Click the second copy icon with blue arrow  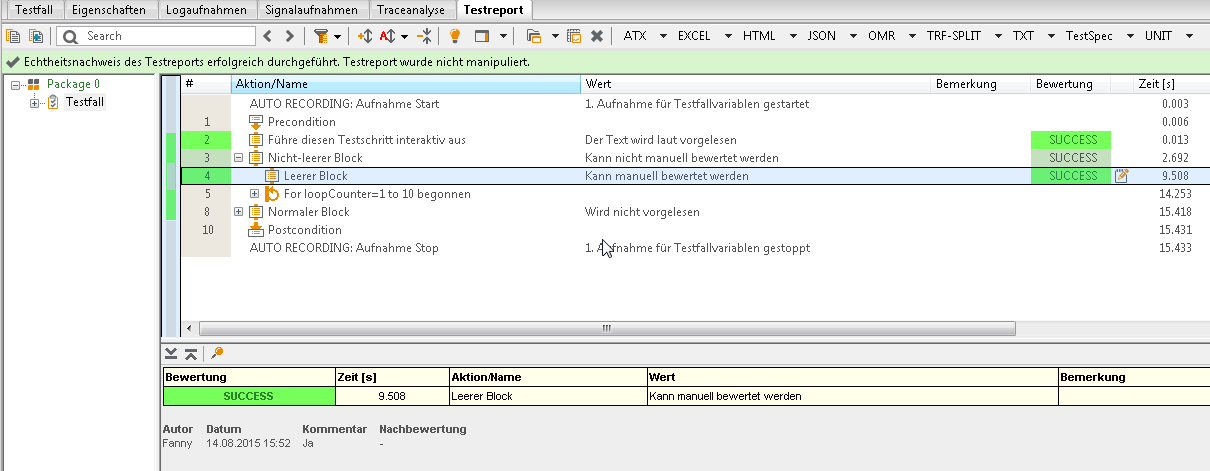(36, 36)
